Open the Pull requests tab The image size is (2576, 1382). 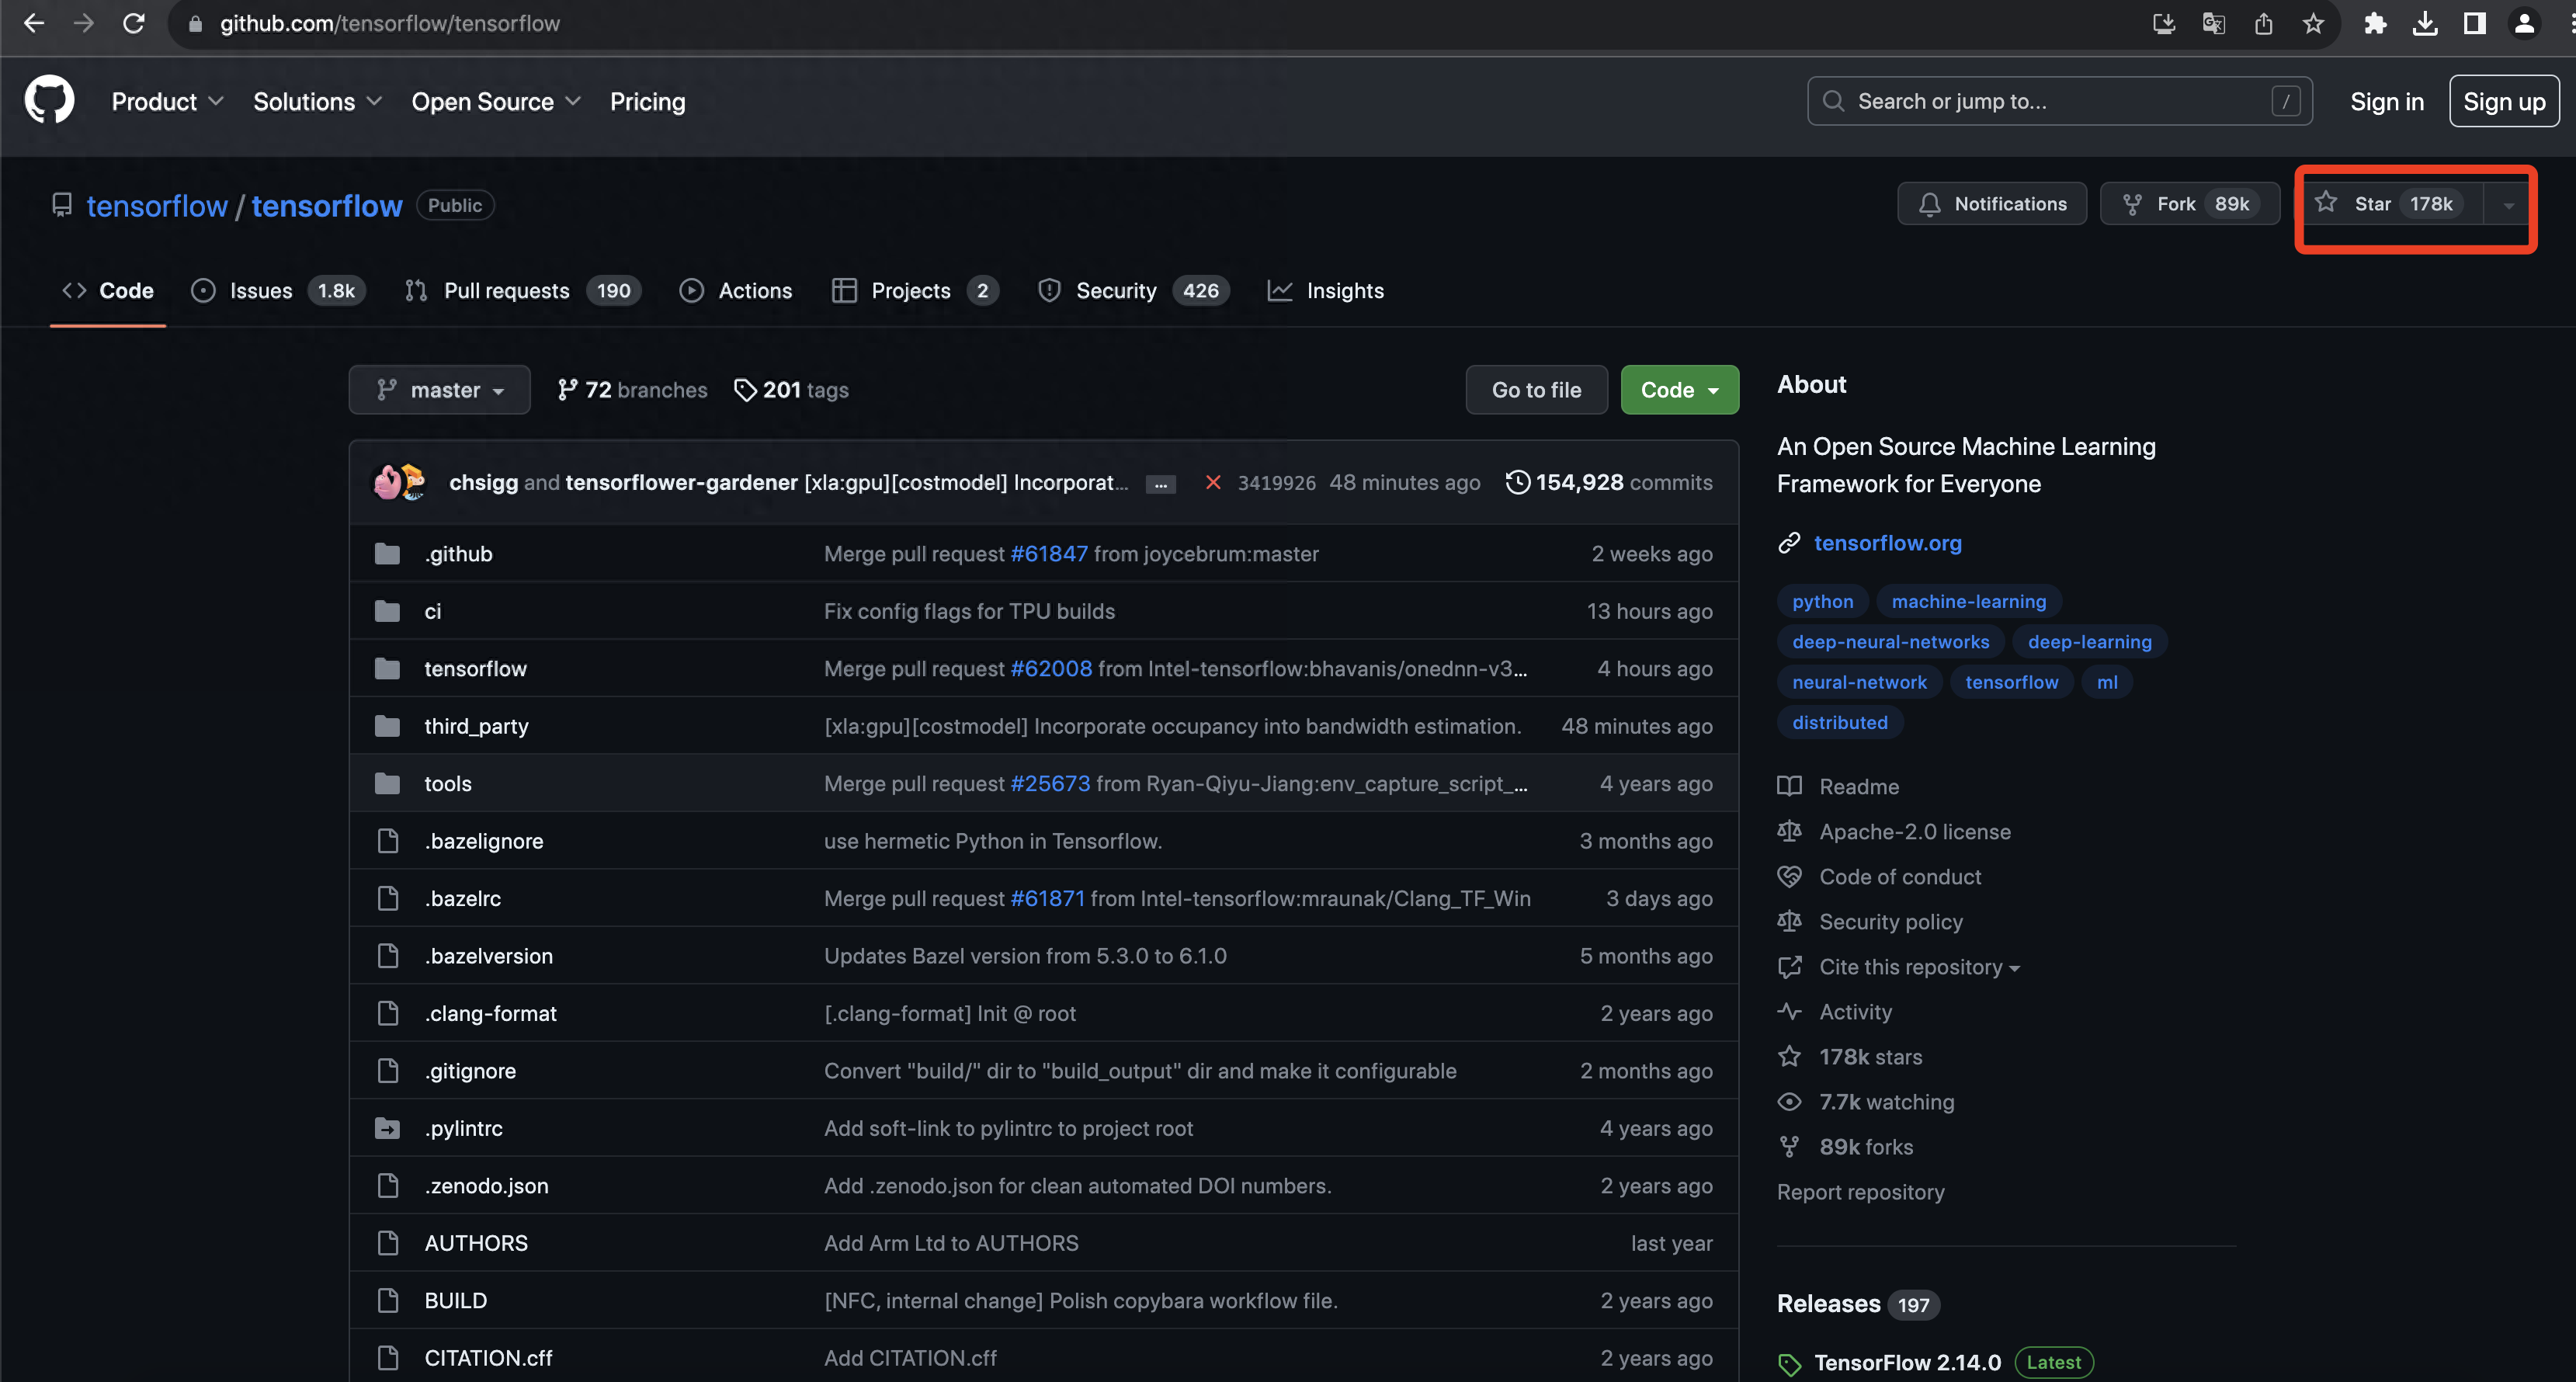pos(522,291)
